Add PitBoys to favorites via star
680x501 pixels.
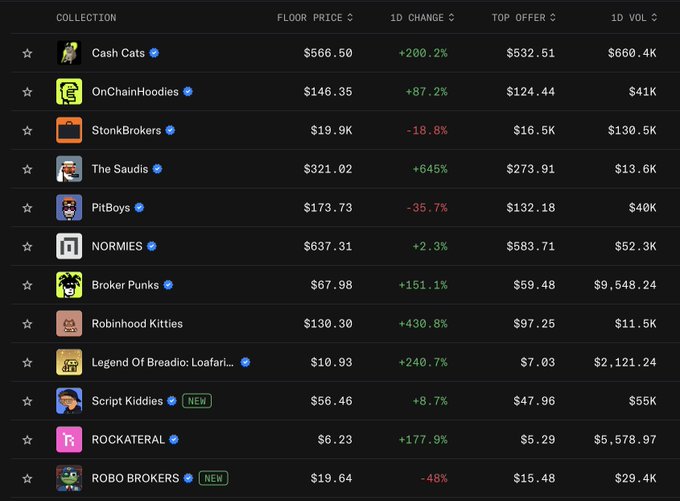click(27, 208)
